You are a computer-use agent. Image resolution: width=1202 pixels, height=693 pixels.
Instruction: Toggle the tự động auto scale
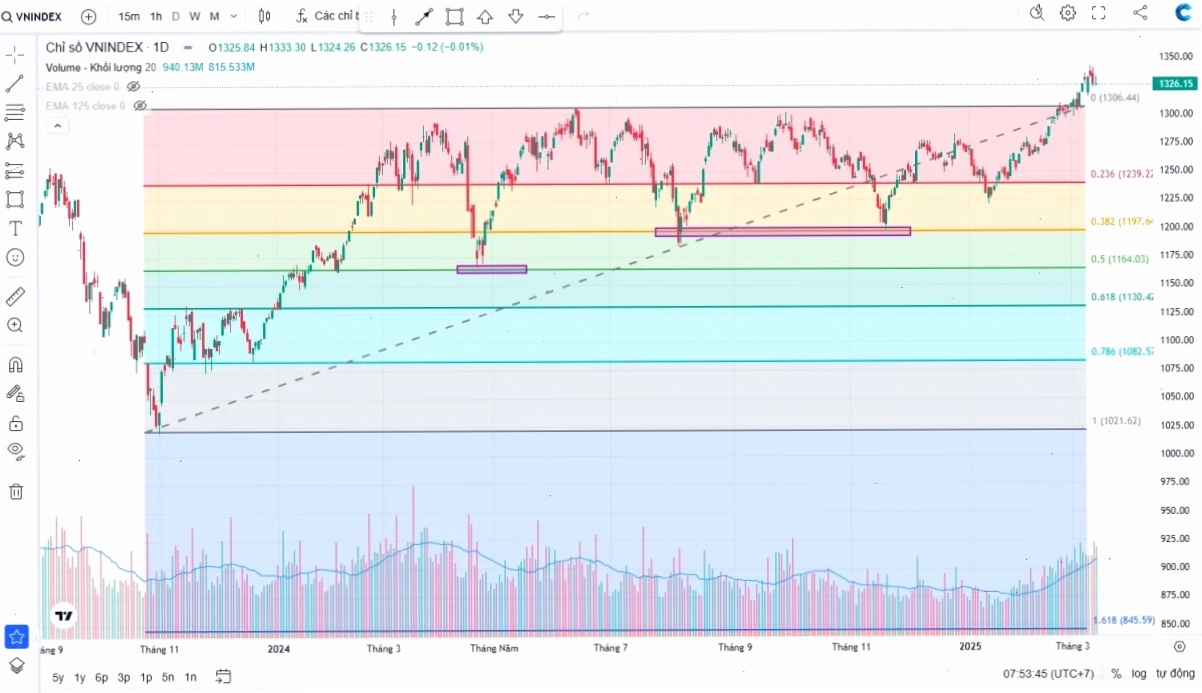[x=1175, y=674]
